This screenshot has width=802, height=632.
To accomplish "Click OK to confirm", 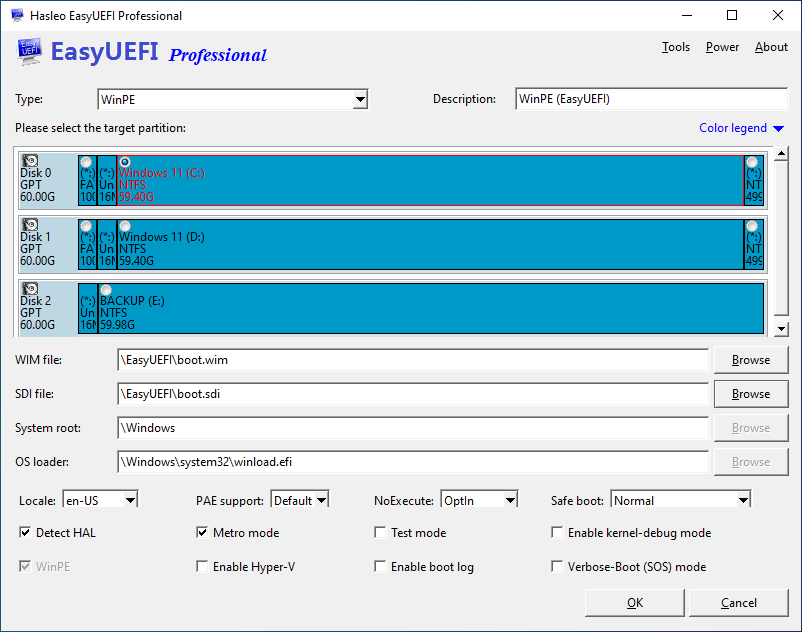I will click(635, 603).
